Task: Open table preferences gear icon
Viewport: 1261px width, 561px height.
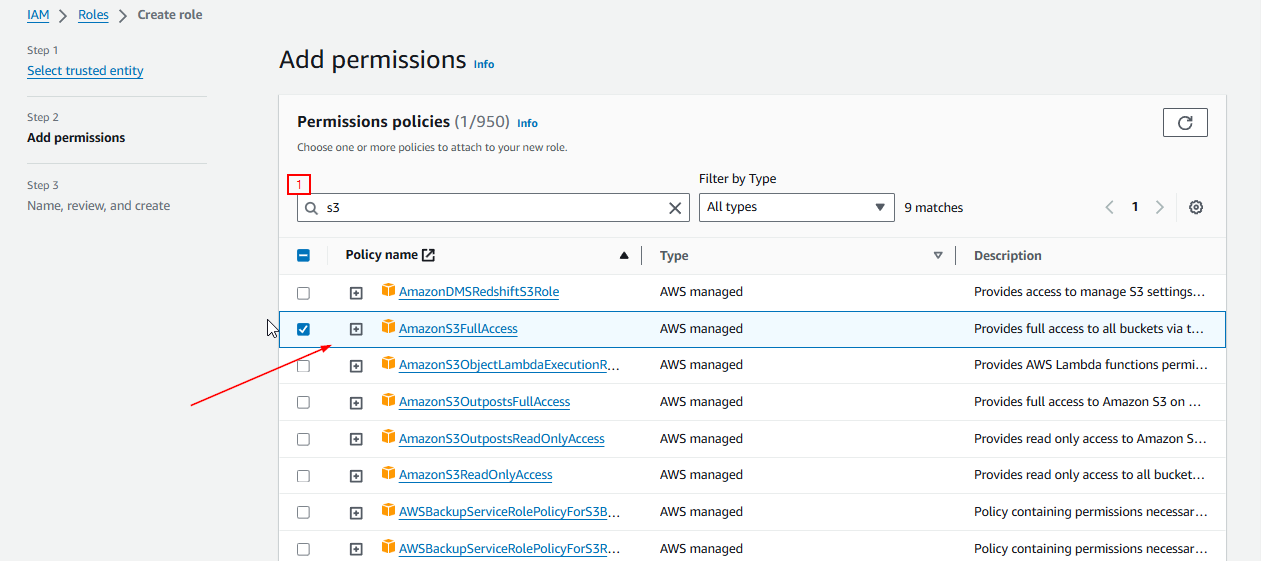Action: click(x=1196, y=207)
